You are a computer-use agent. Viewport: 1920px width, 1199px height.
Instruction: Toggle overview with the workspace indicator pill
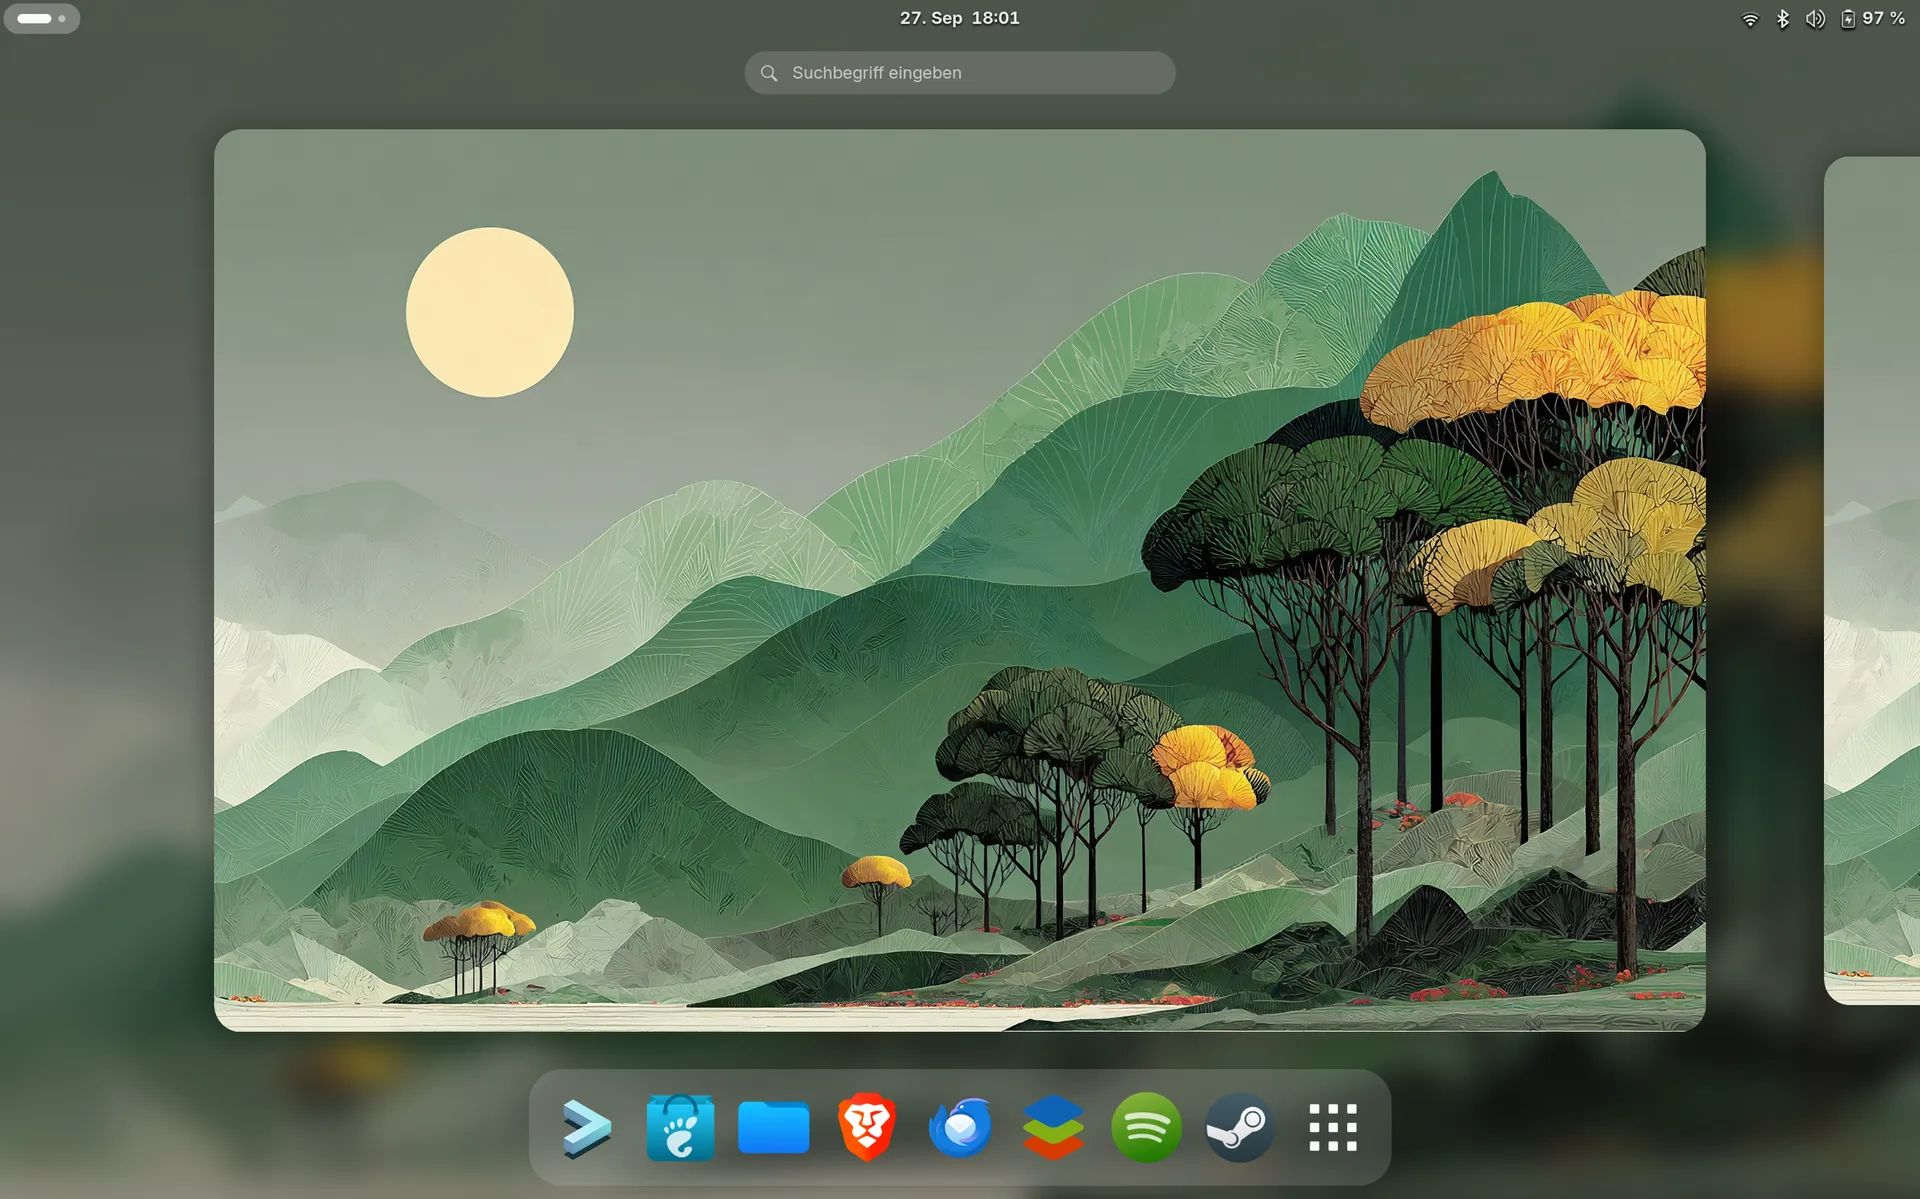pyautogui.click(x=41, y=18)
